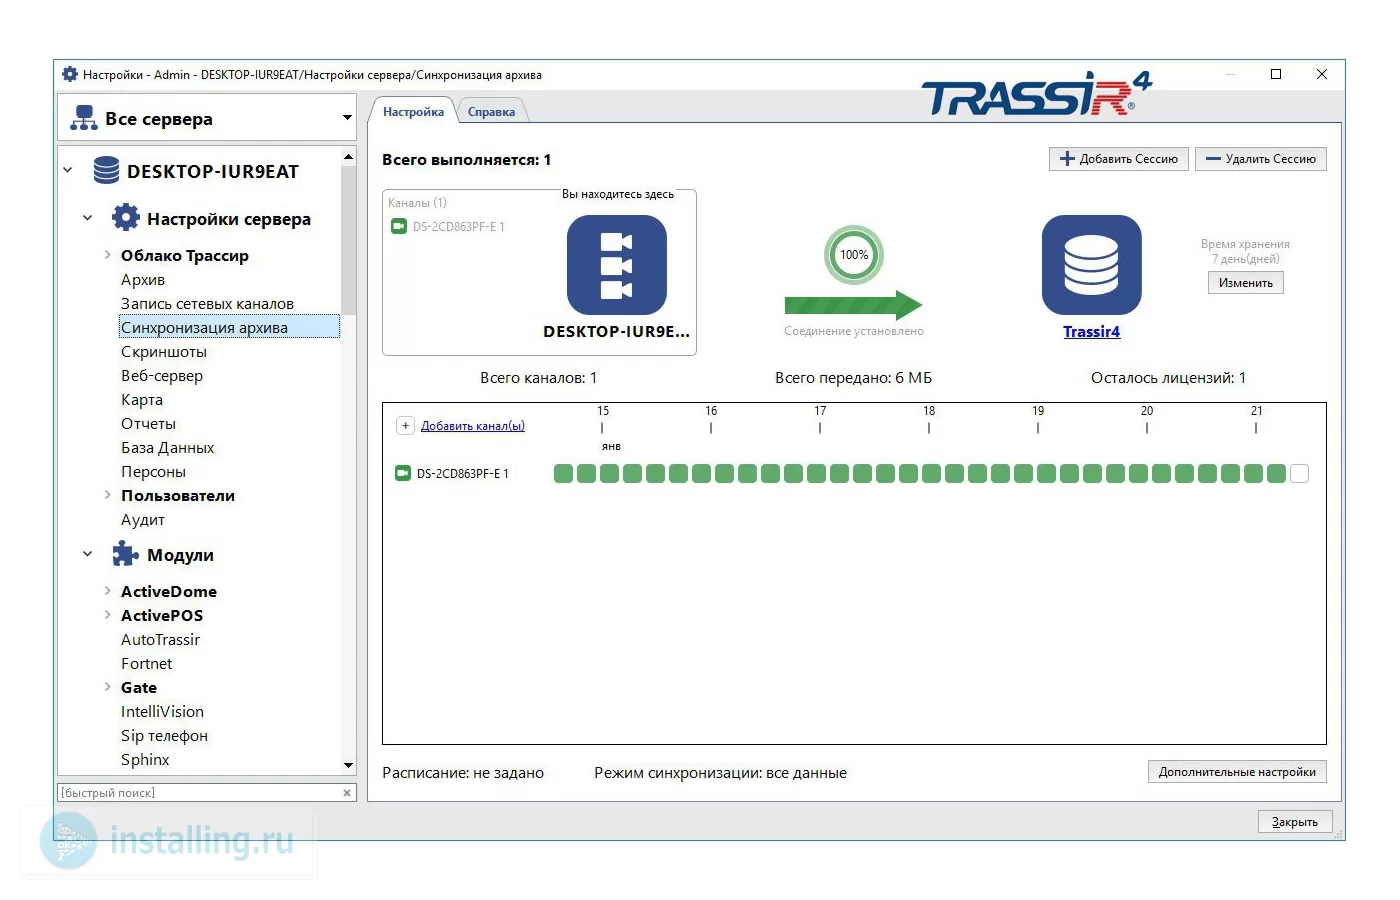The width and height of the screenshot is (1400, 900).
Task: Expand the ActiveDome module
Action: tap(107, 591)
